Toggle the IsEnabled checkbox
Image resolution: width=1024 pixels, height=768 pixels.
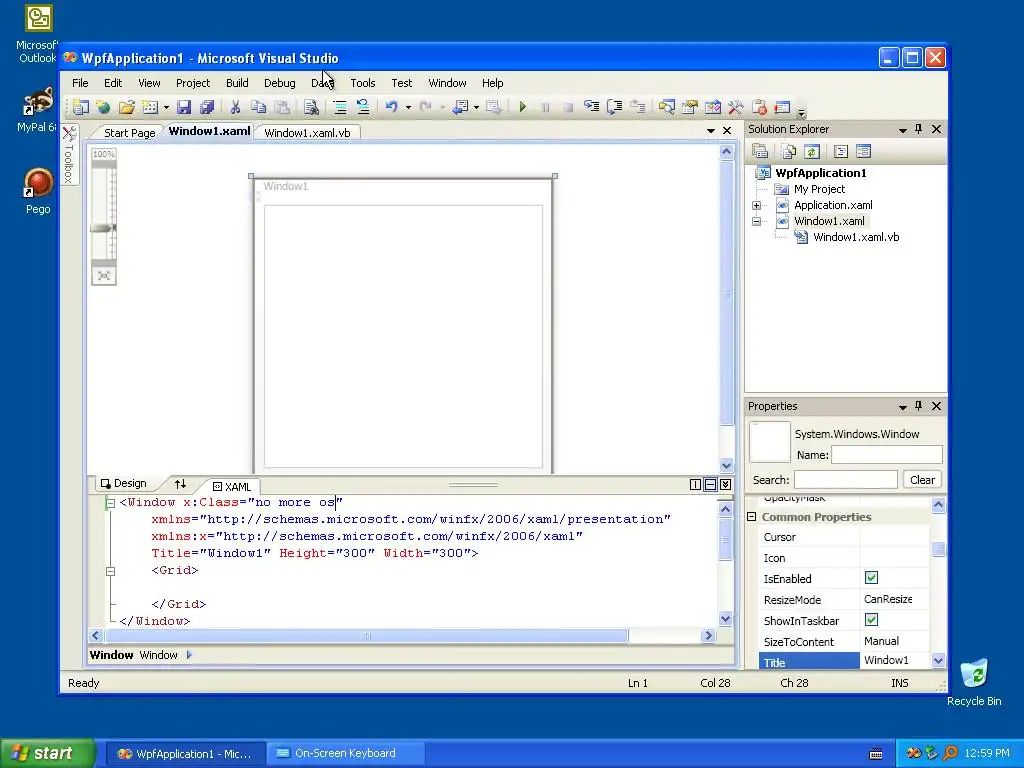(x=871, y=577)
